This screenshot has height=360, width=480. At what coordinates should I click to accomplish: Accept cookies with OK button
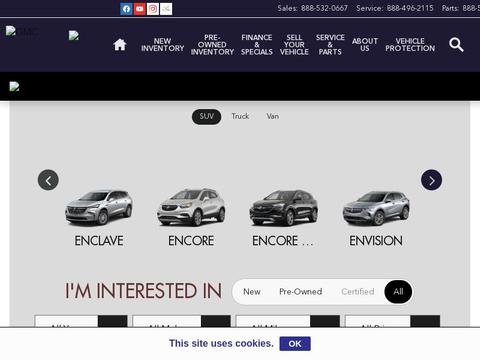coord(295,344)
